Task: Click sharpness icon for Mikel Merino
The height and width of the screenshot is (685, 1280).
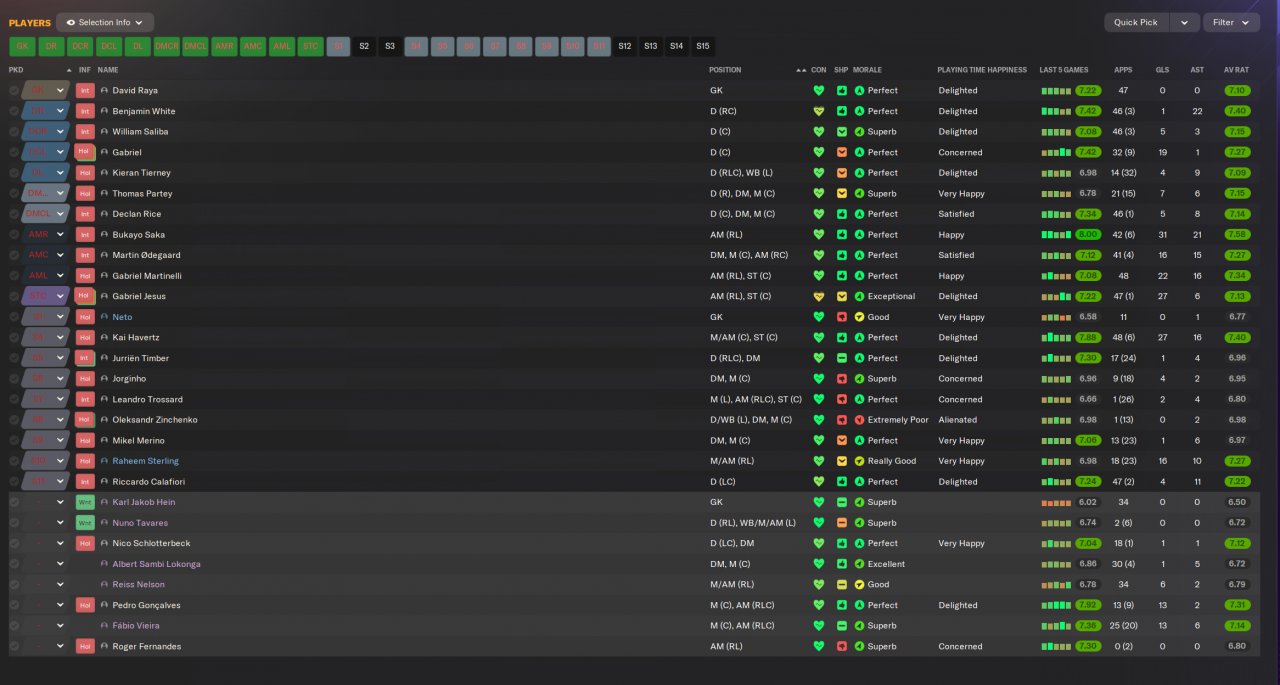Action: (842, 441)
